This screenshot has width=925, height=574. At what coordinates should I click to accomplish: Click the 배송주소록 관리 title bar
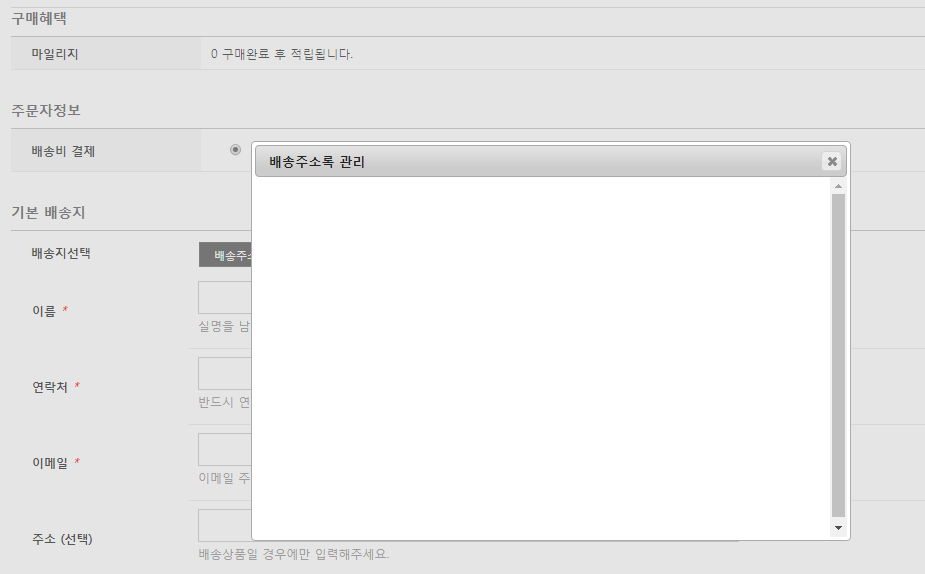(540, 162)
